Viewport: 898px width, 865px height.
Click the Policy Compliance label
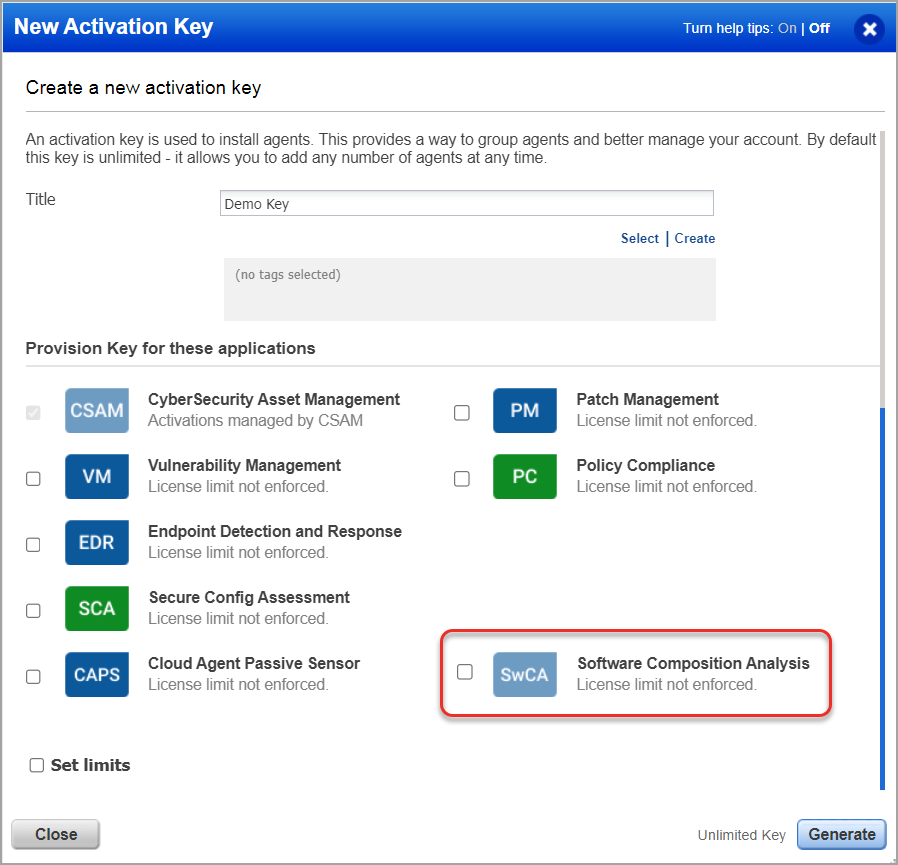[645, 465]
